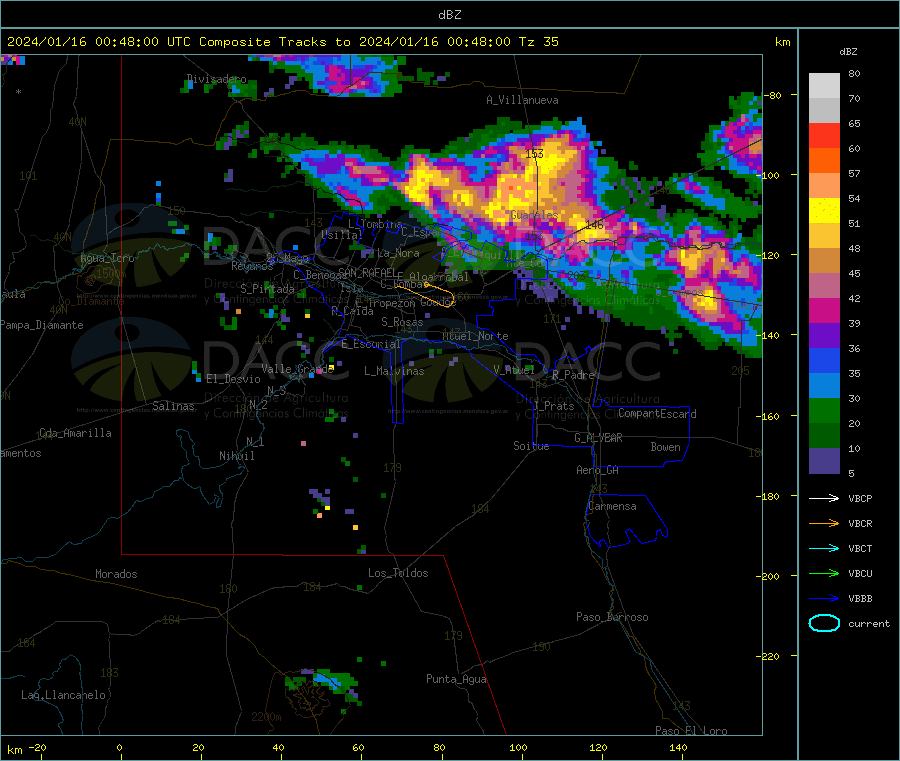Click the 'Pampa_Diamante' map label
This screenshot has width=900, height=761.
pyautogui.click(x=41, y=325)
